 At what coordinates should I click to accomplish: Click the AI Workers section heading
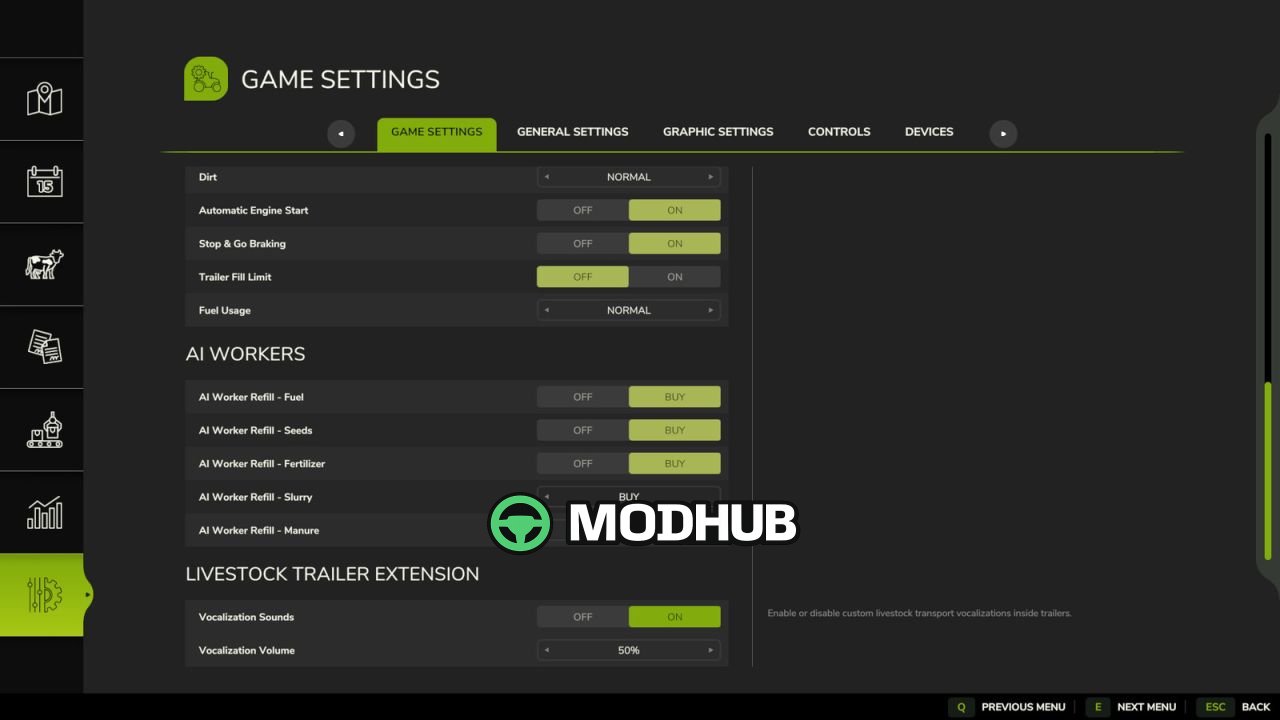245,354
